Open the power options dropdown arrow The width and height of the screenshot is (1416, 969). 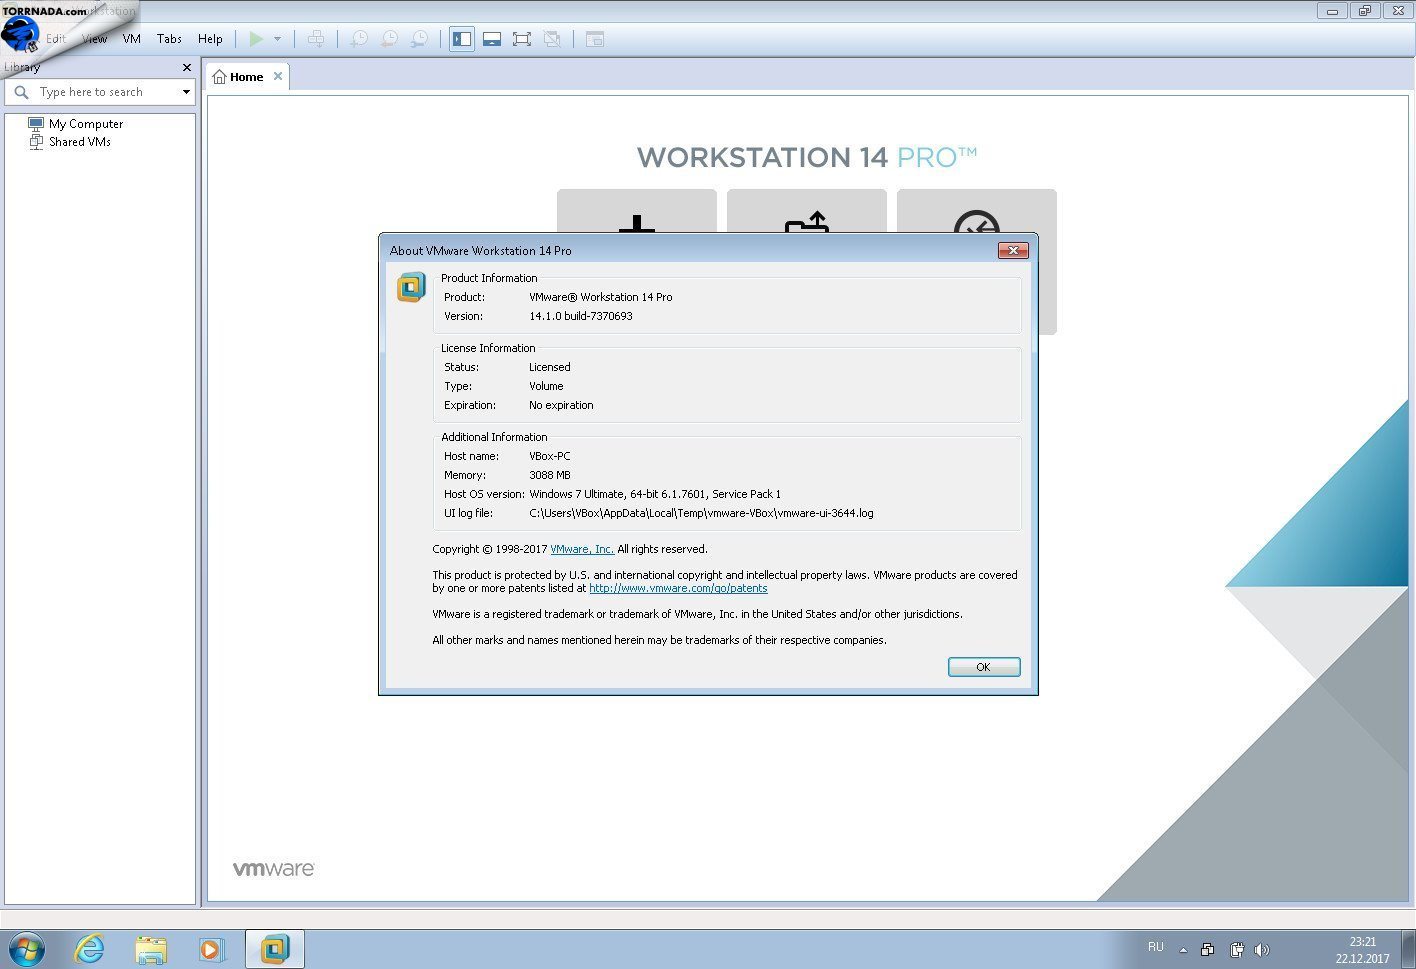[277, 39]
